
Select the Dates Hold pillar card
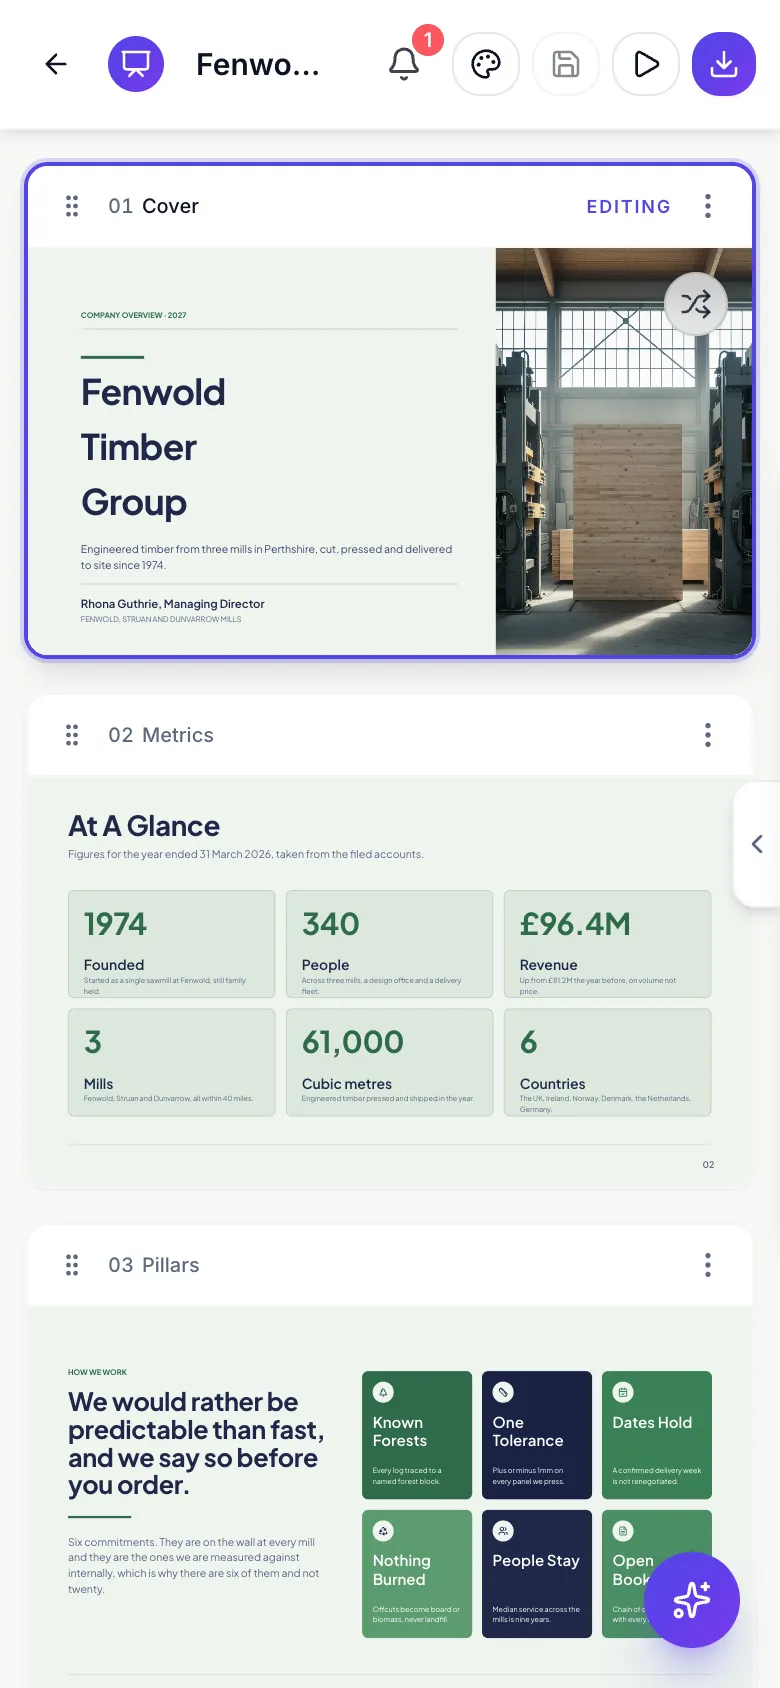tap(657, 1435)
